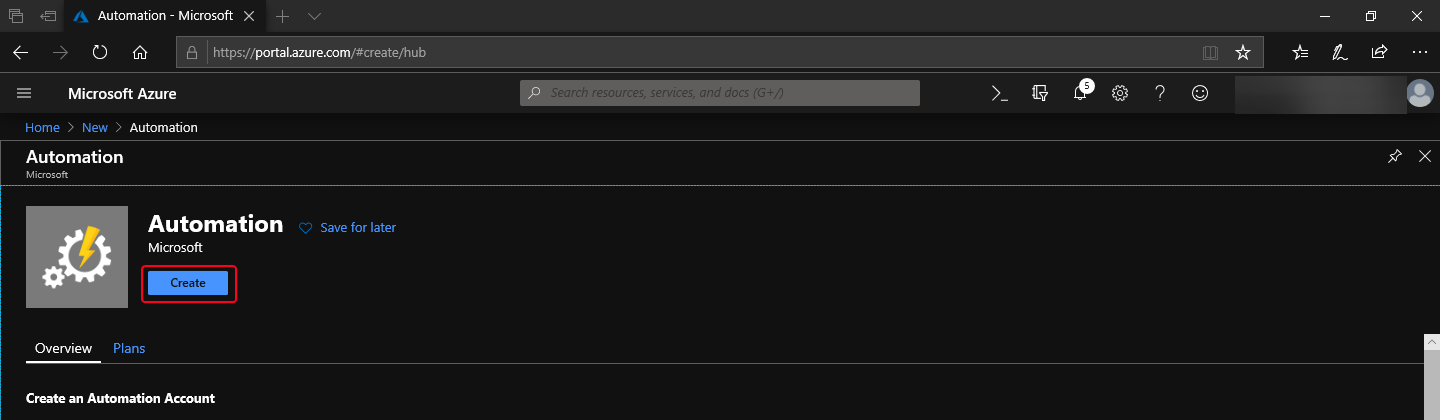Viewport: 1440px width, 420px height.
Task: Click the Heart icon beside Save for later
Action: pyautogui.click(x=306, y=228)
